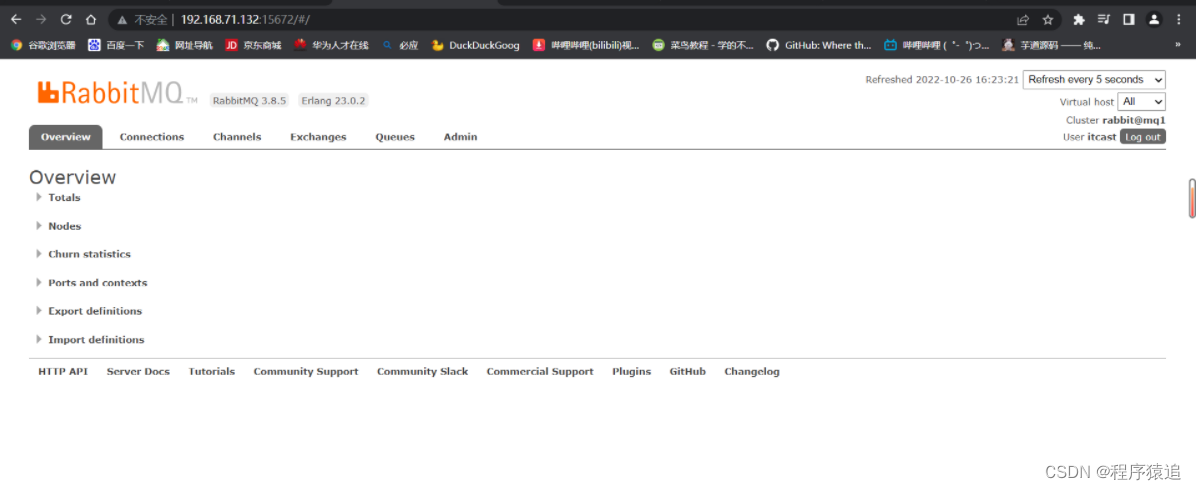
Task: Switch to the Admin tab
Action: pyautogui.click(x=461, y=137)
